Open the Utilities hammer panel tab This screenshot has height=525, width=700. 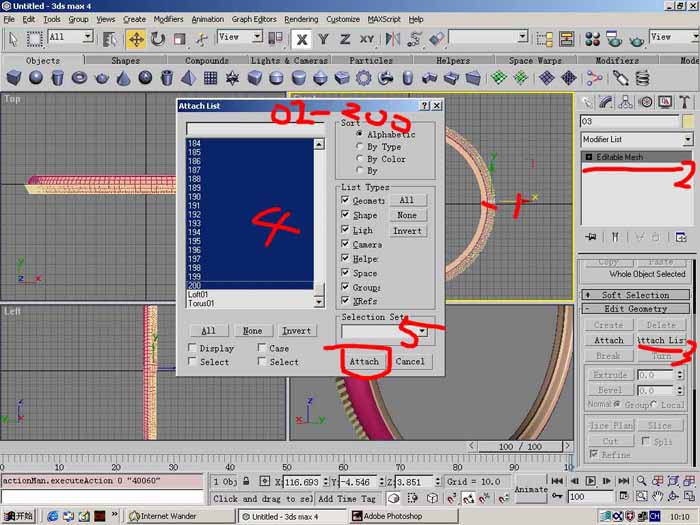point(684,103)
